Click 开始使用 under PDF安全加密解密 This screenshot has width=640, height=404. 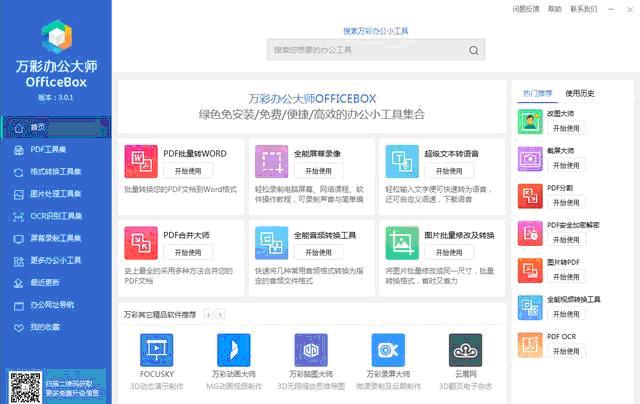point(566,240)
